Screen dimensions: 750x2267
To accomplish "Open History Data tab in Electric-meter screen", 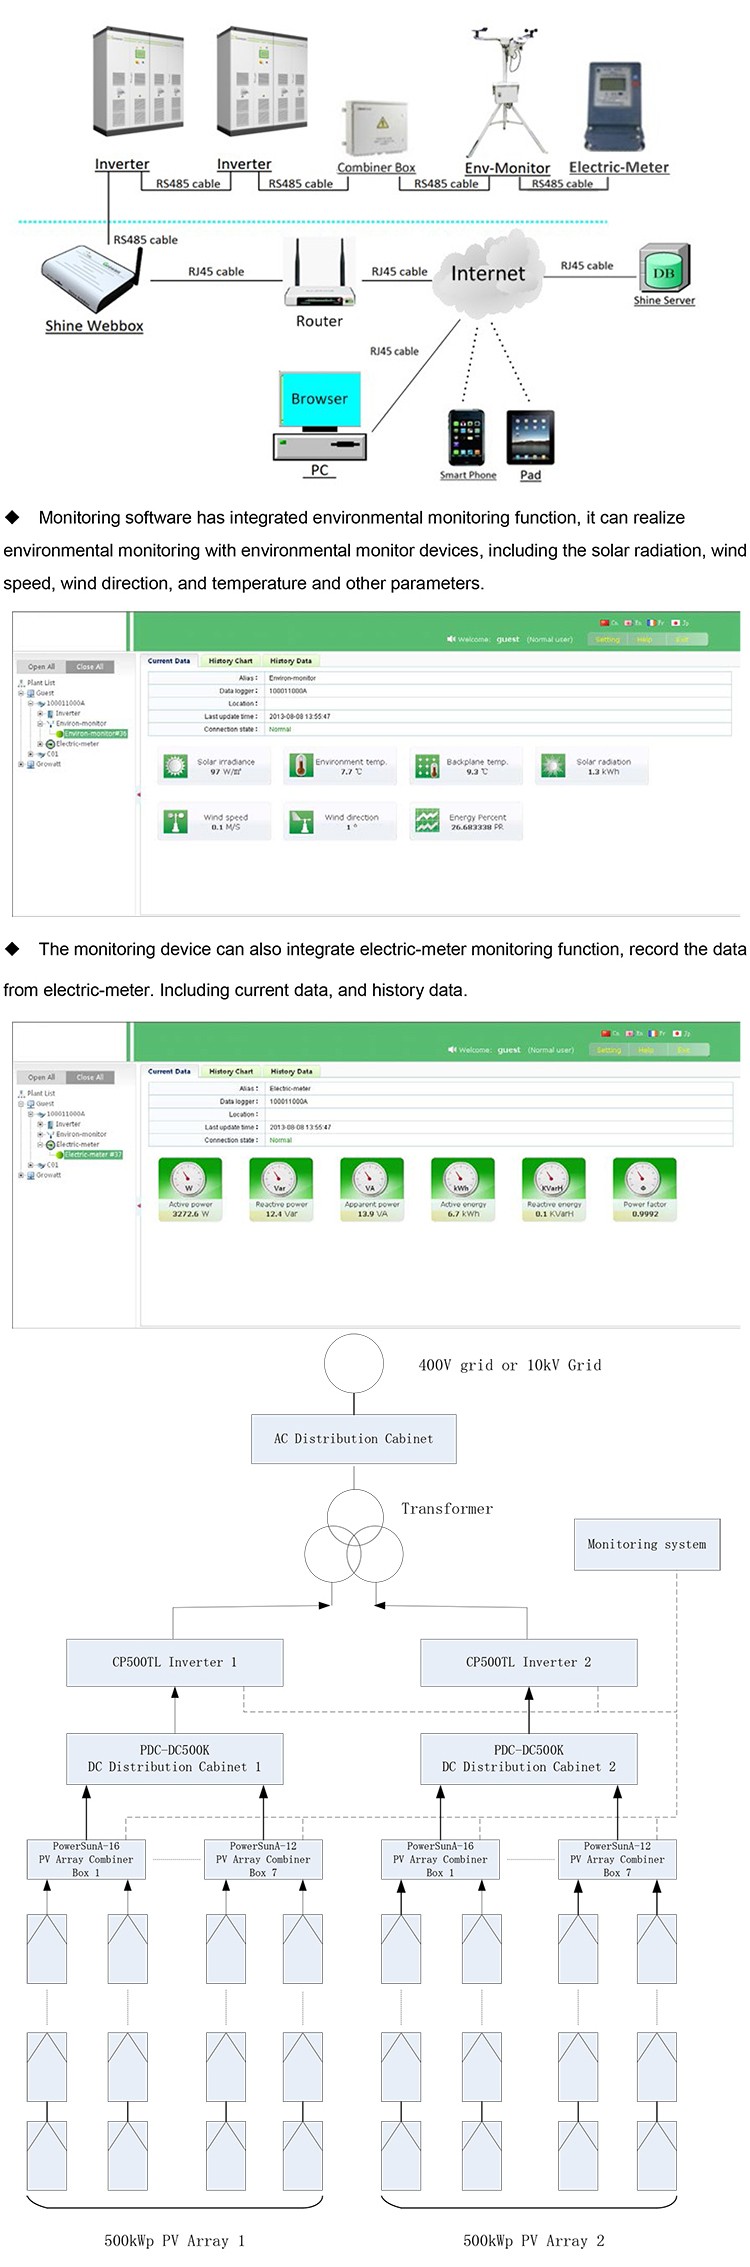I will click(291, 1071).
